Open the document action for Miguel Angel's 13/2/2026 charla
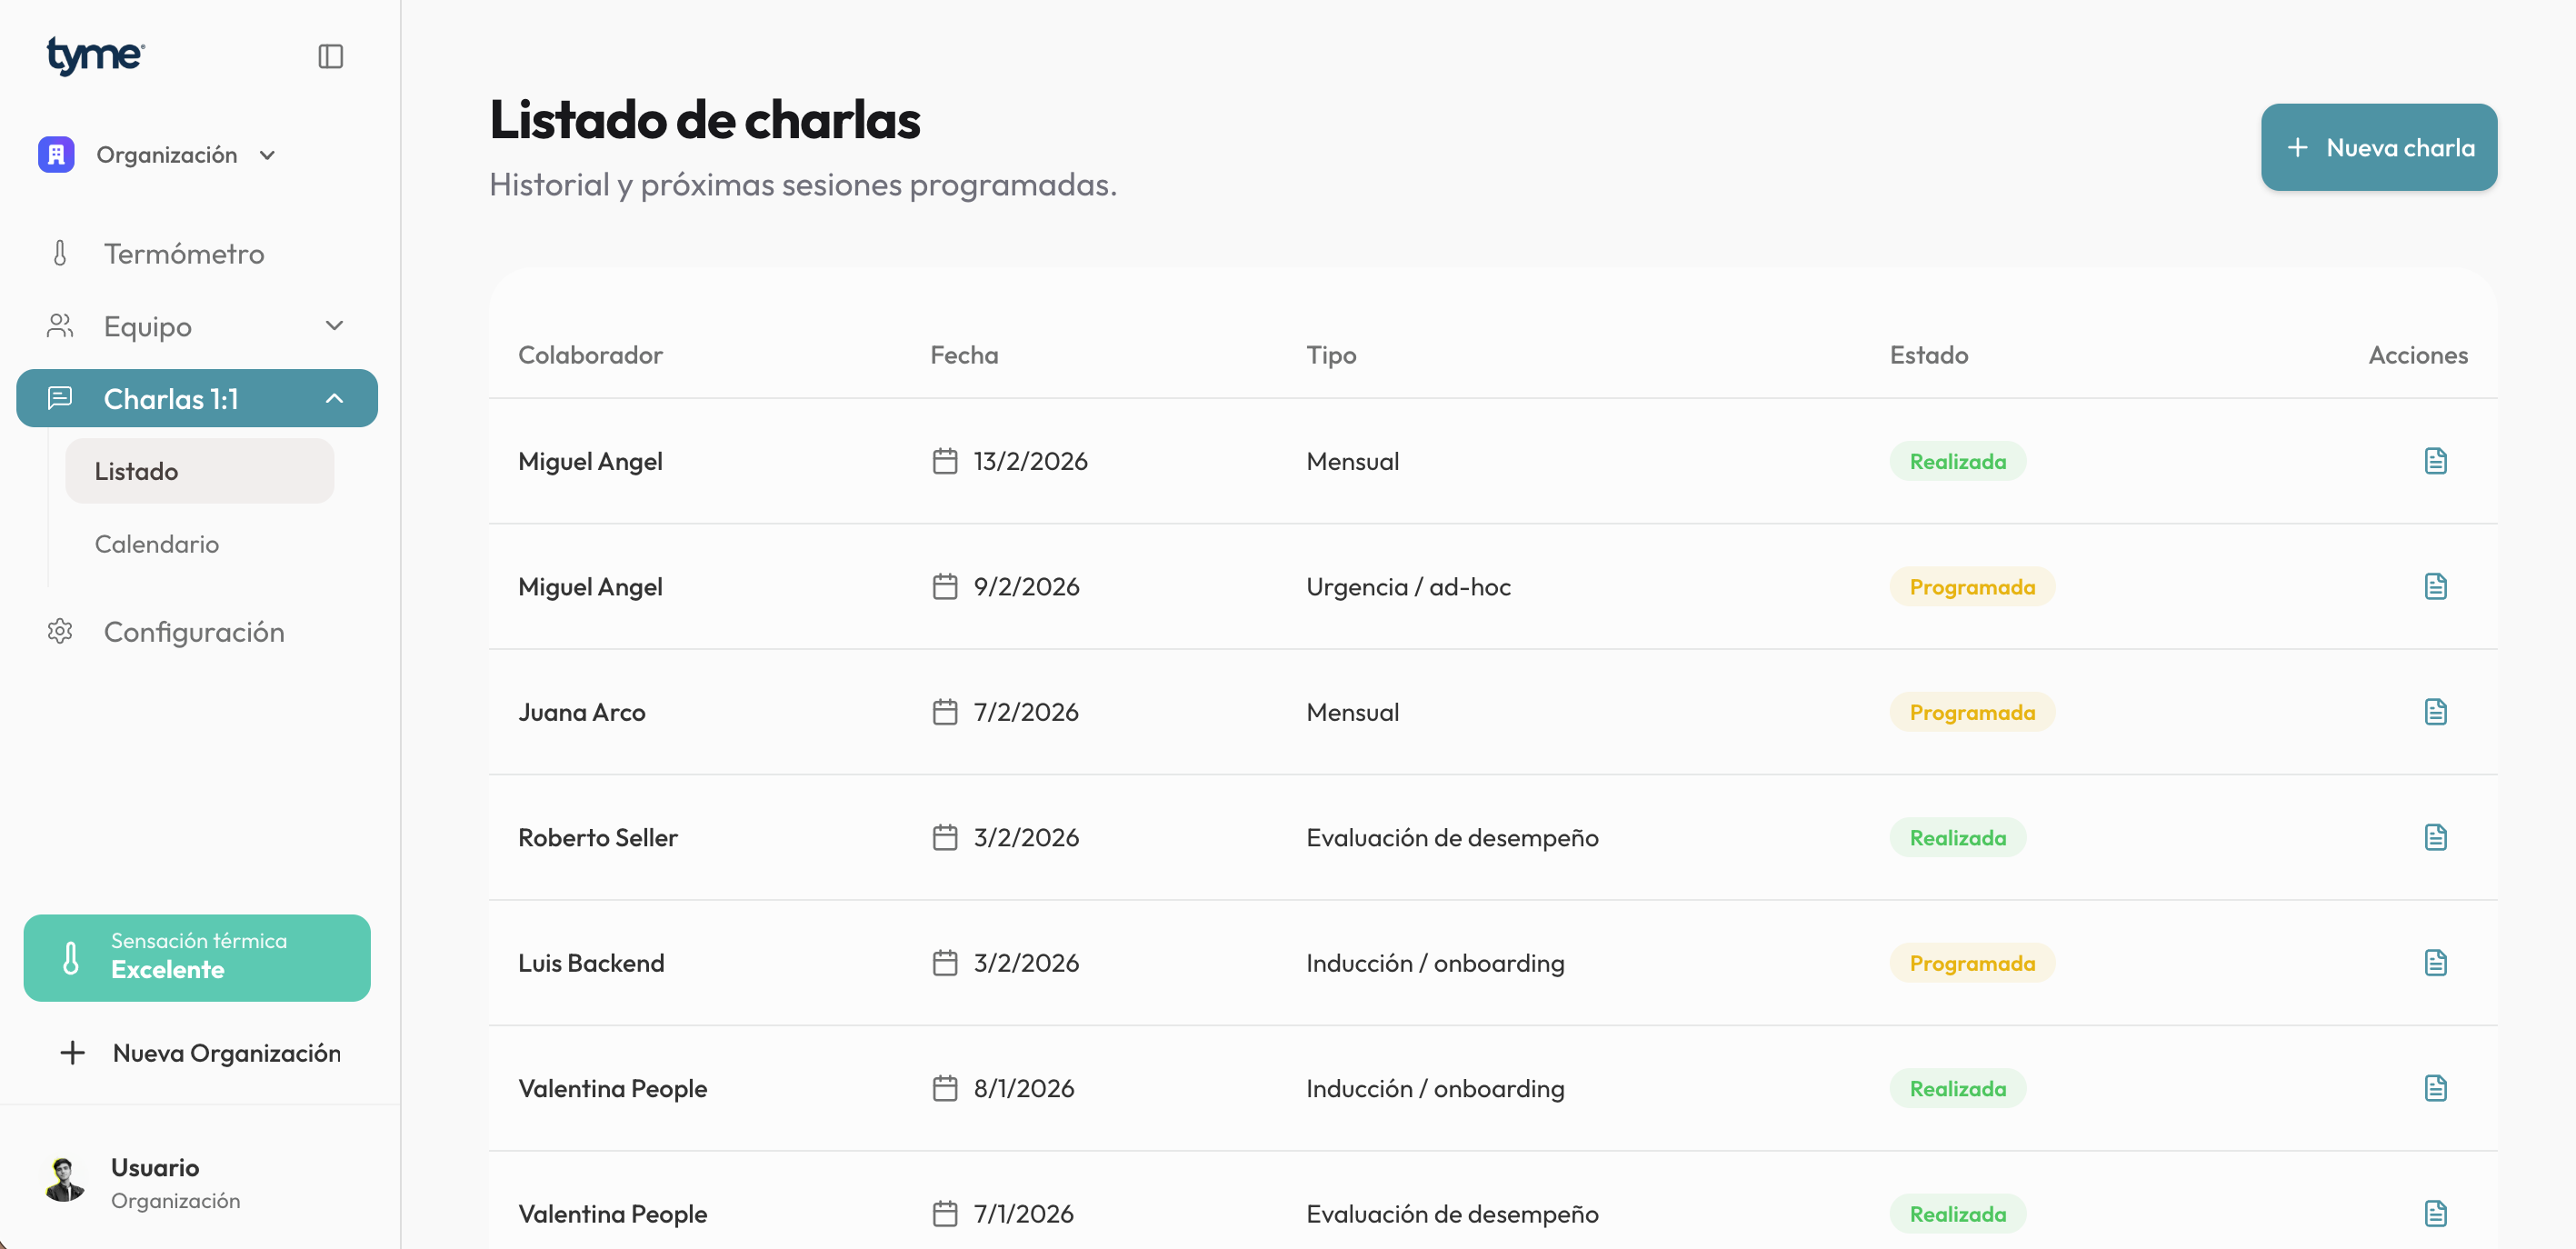 click(x=2435, y=461)
